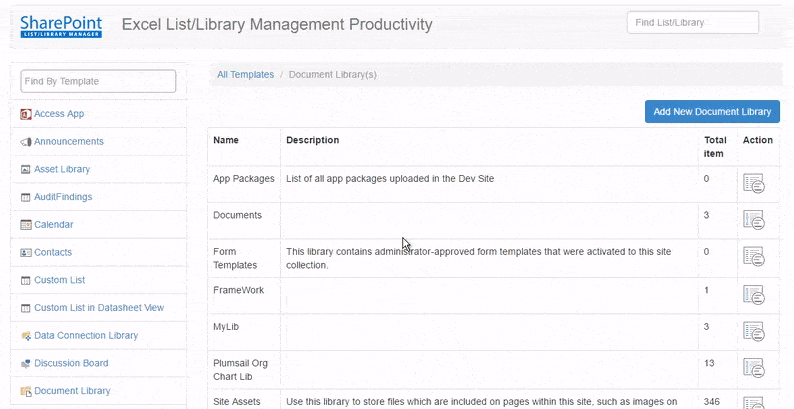
Task: Select the Contacts template link
Action: pos(53,252)
